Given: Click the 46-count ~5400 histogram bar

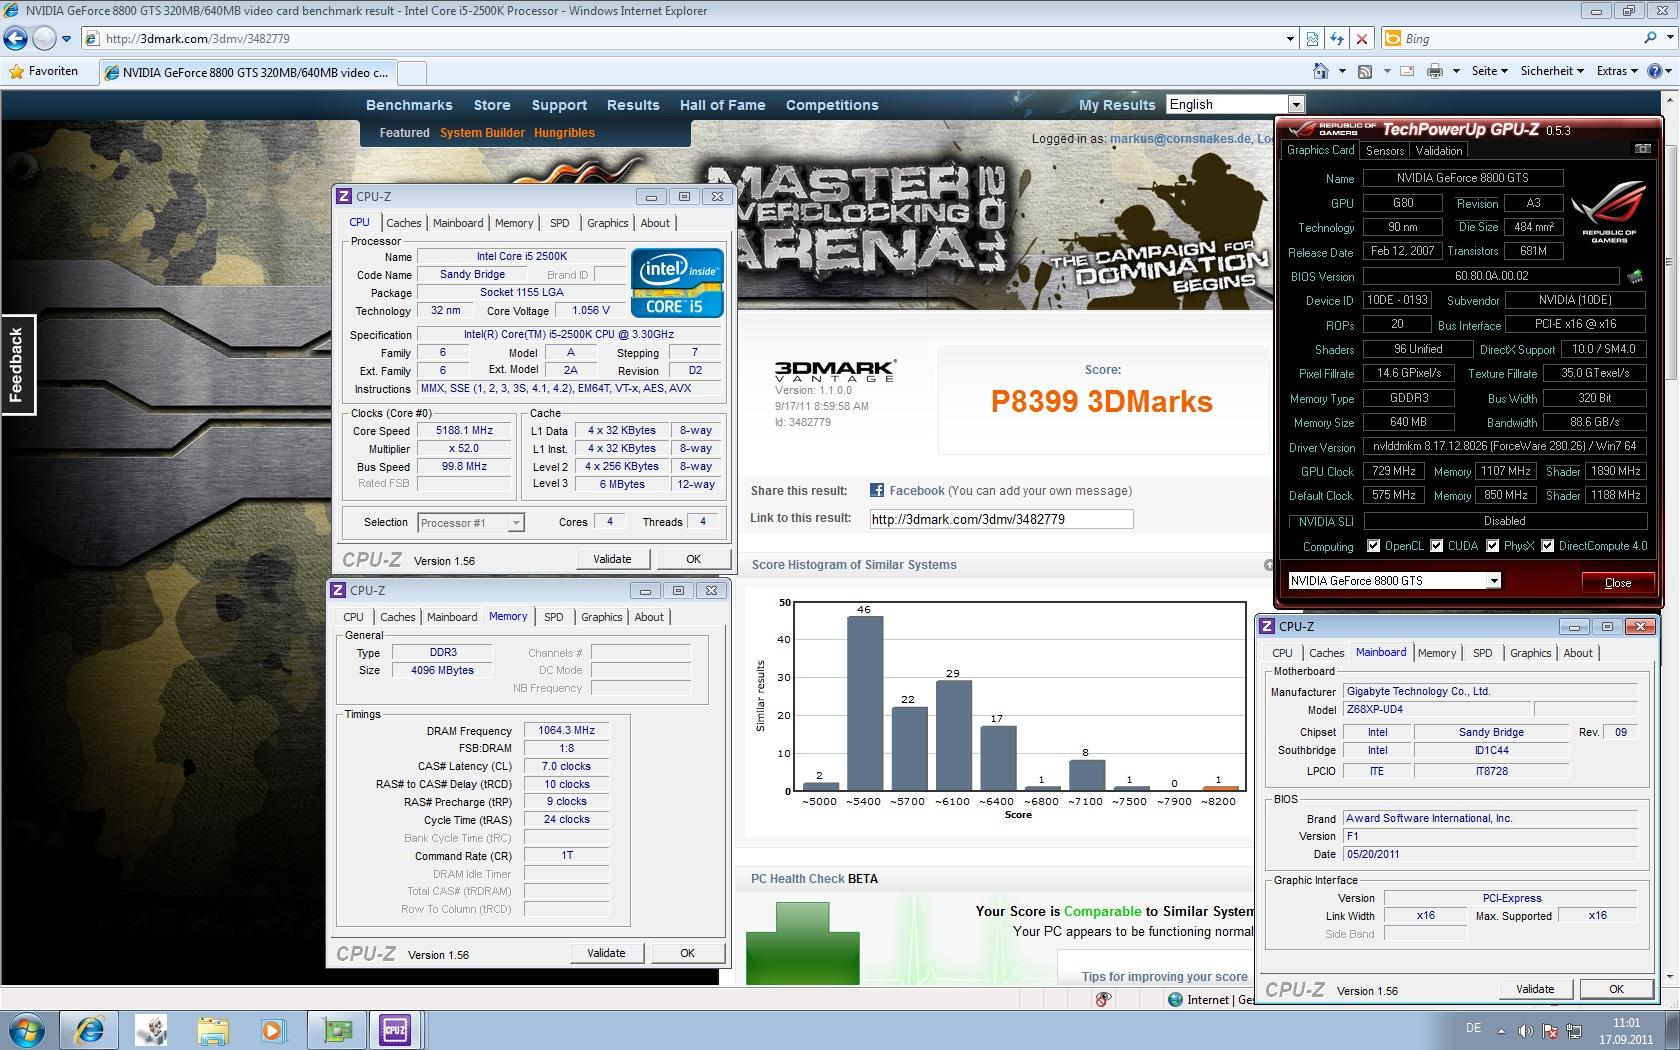Looking at the screenshot, I should [865, 703].
